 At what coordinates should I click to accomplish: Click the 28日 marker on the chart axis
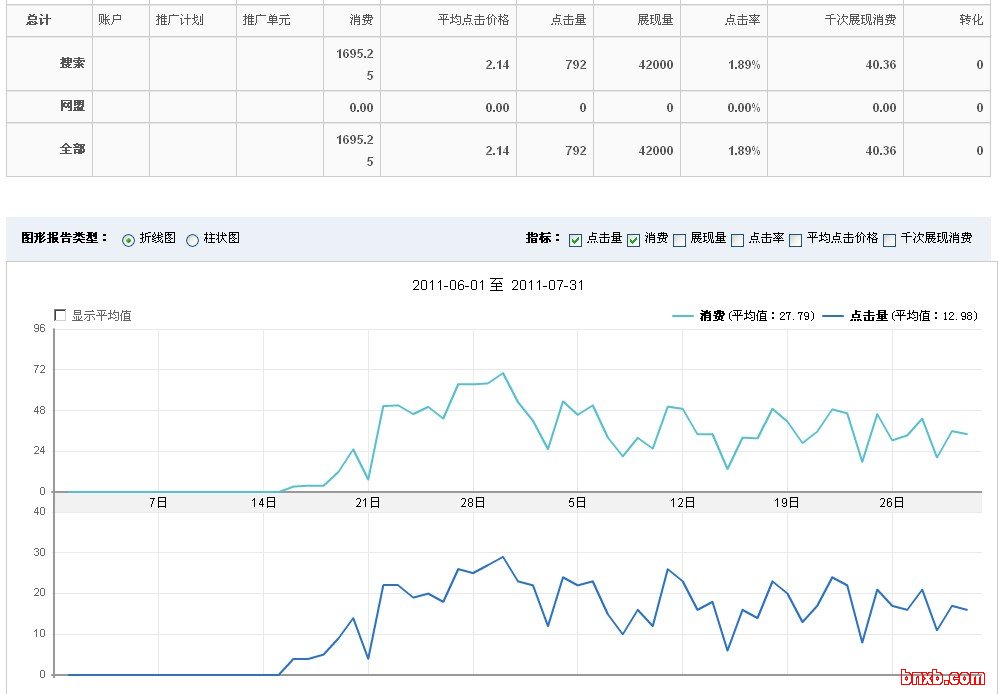click(x=473, y=503)
